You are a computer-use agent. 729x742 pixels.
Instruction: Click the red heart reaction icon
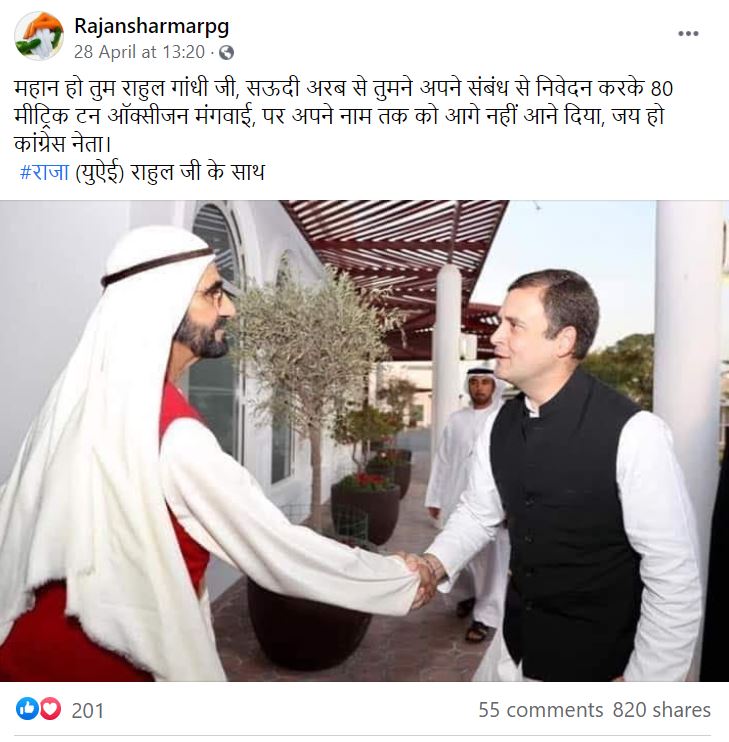(50, 708)
